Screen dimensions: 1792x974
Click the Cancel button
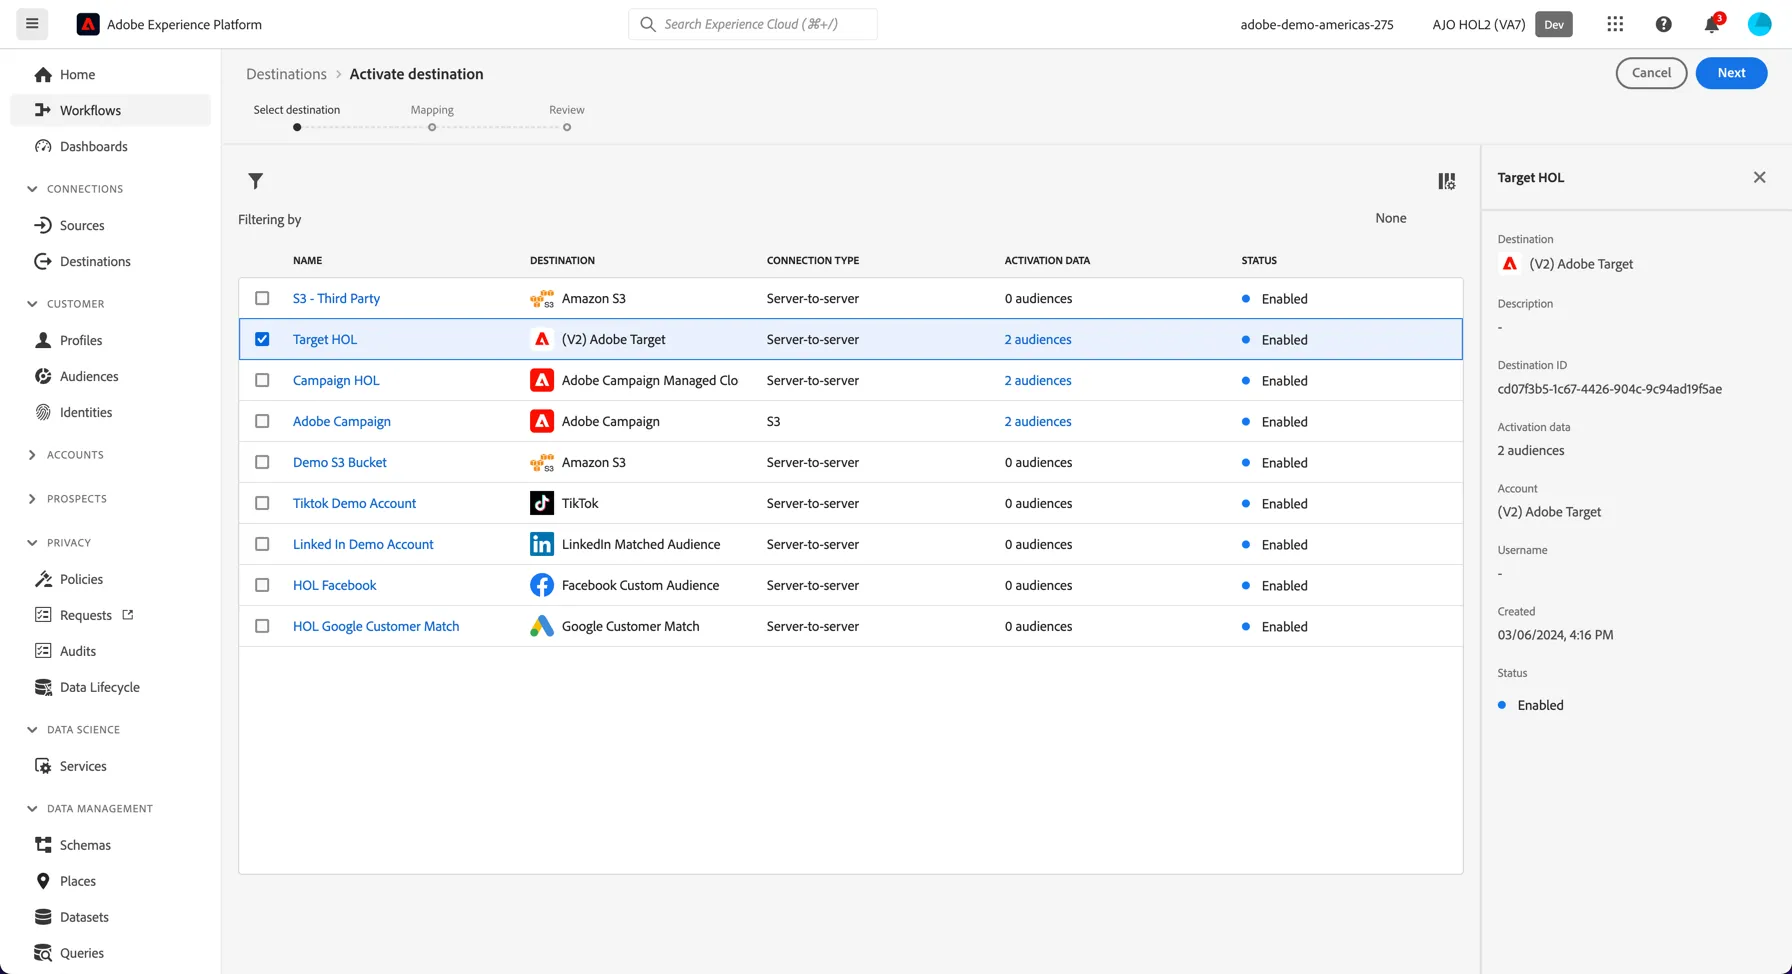[x=1651, y=73]
